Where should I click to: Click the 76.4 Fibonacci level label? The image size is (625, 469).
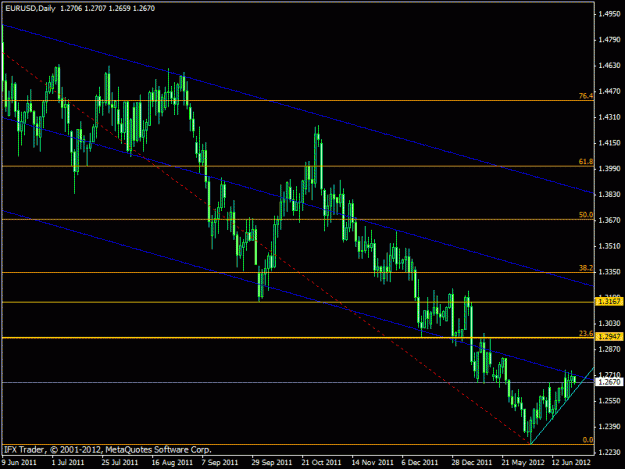coord(586,96)
